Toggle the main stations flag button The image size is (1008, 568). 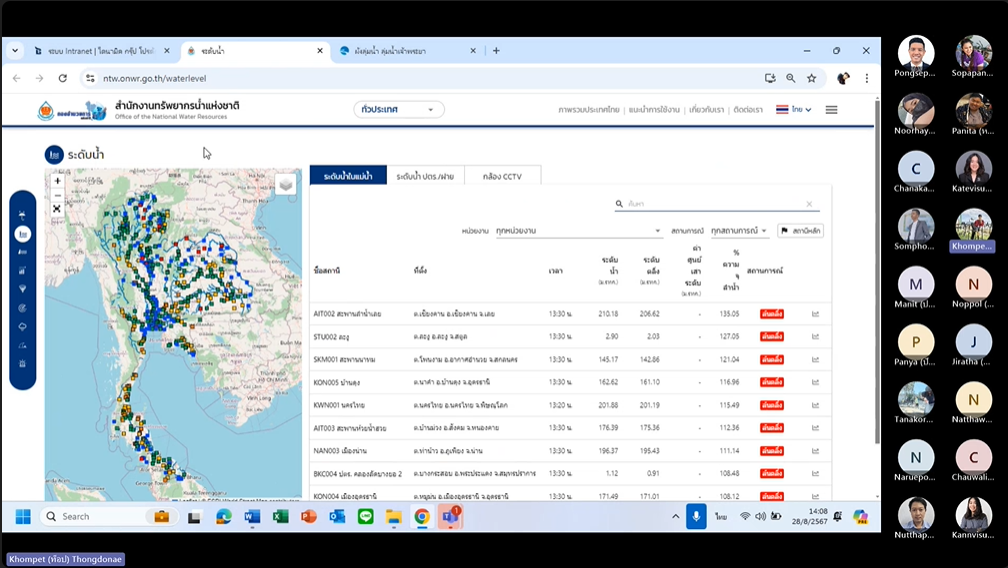pyautogui.click(x=800, y=231)
